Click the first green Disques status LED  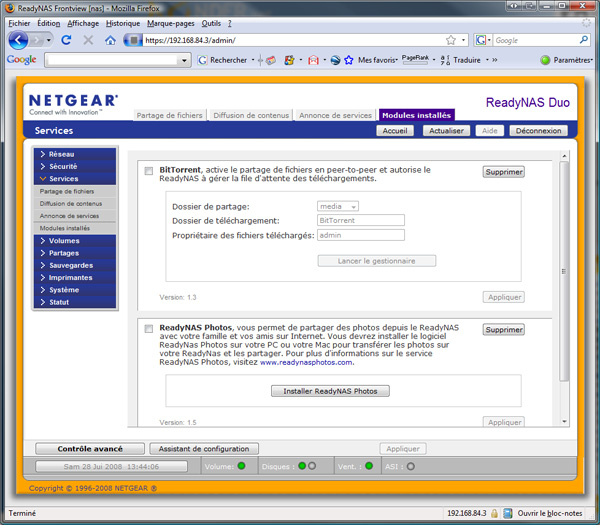pyautogui.click(x=302, y=466)
